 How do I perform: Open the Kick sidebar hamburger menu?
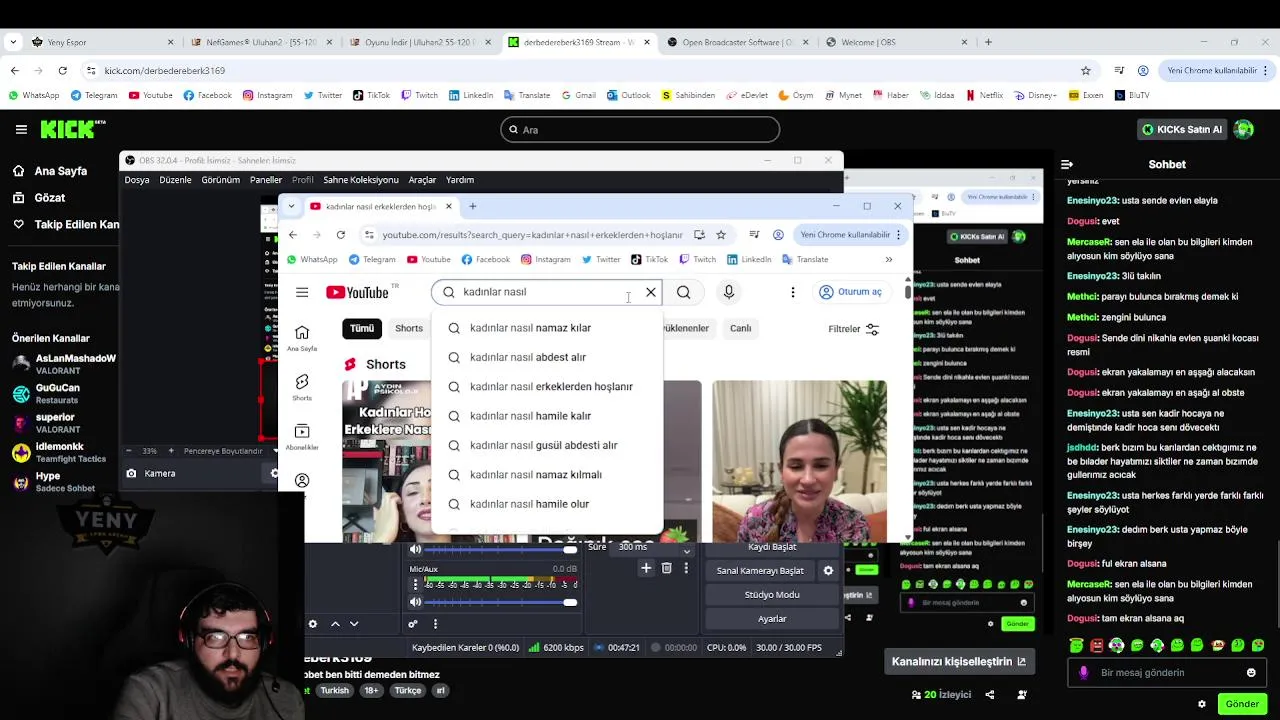tap(21, 129)
